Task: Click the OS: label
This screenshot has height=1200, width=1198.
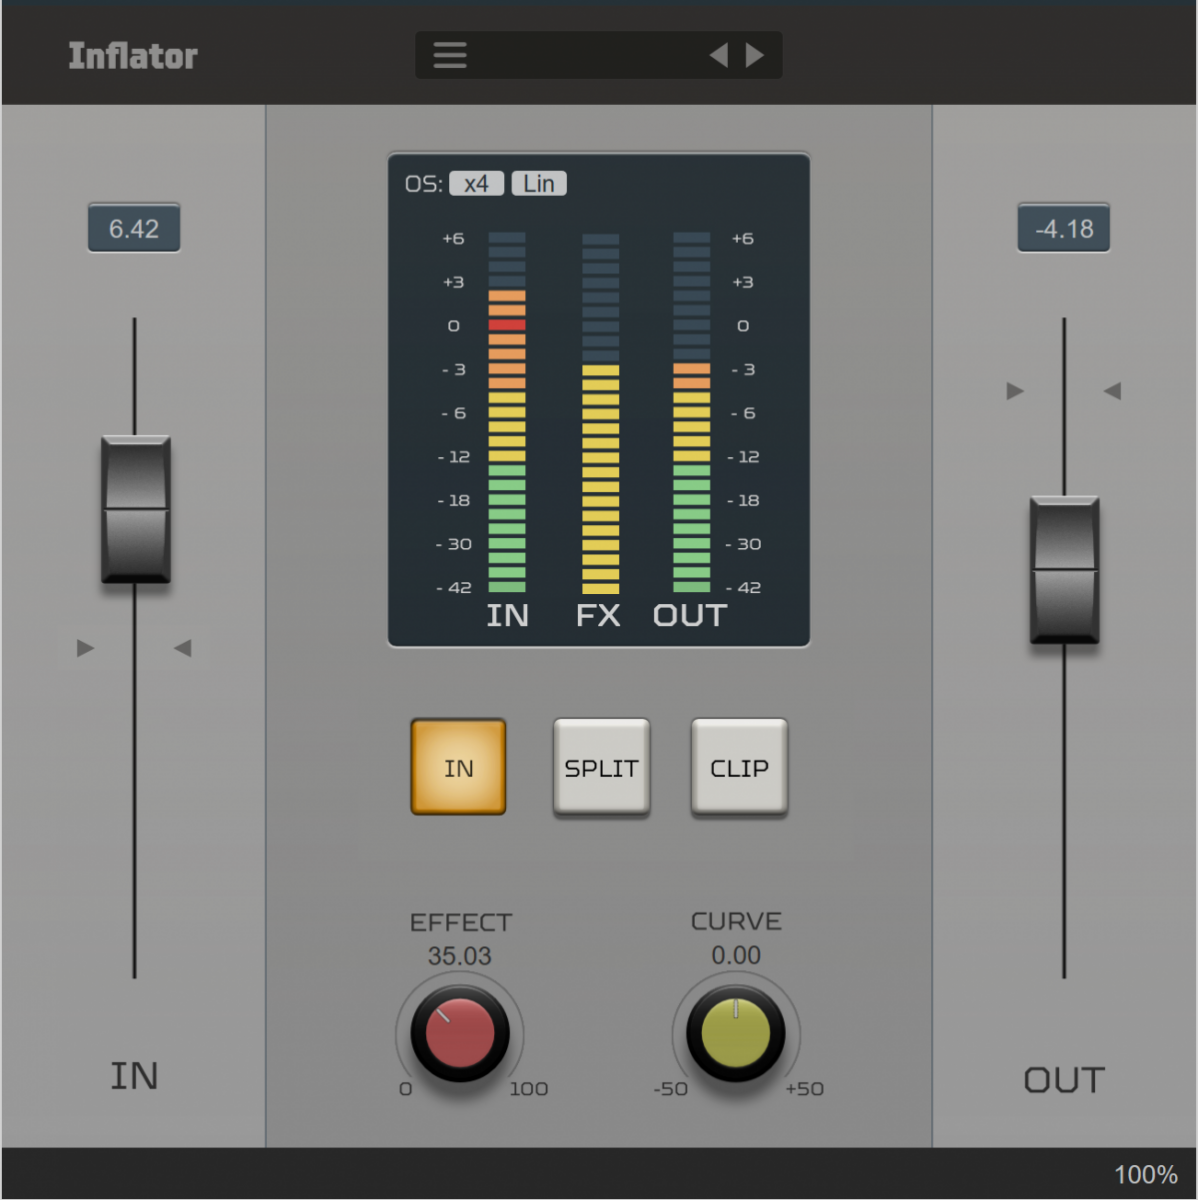Action: [424, 184]
